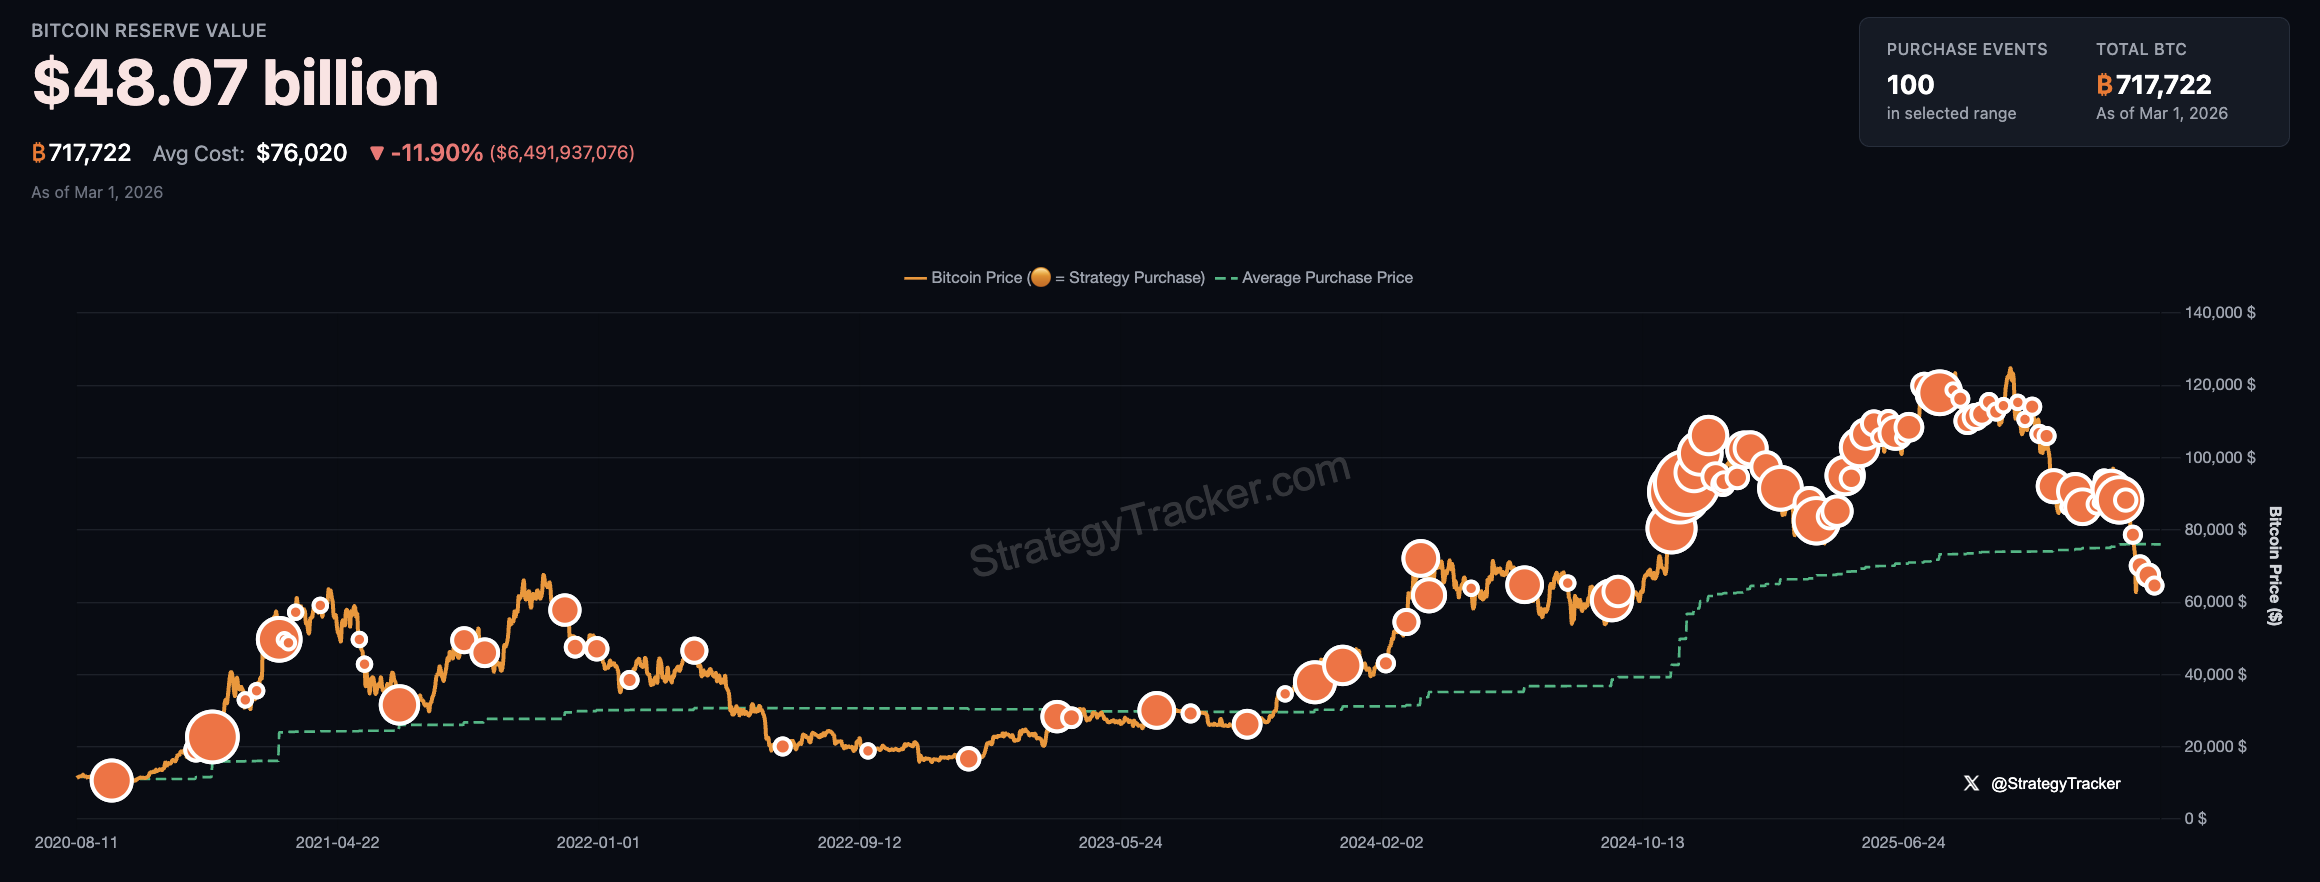
Task: Click the 140,000 $ y-axis label
Action: pos(2219,313)
